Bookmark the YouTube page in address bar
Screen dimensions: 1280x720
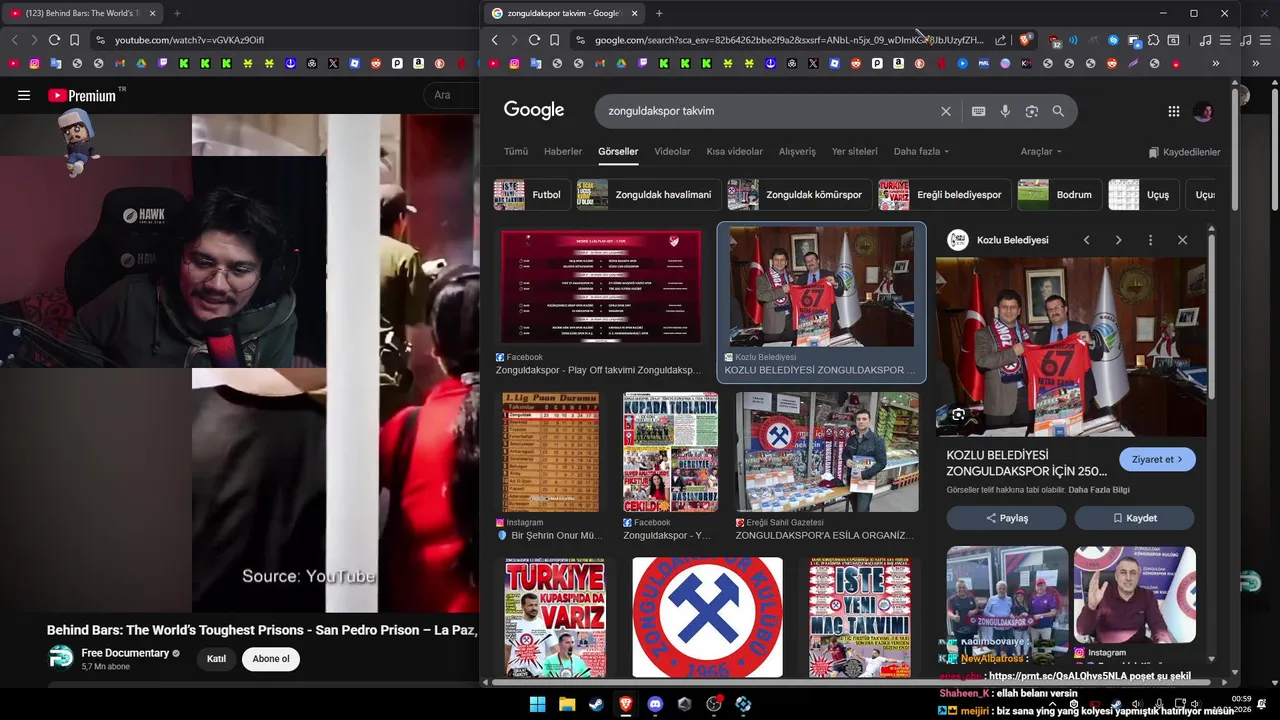click(74, 40)
